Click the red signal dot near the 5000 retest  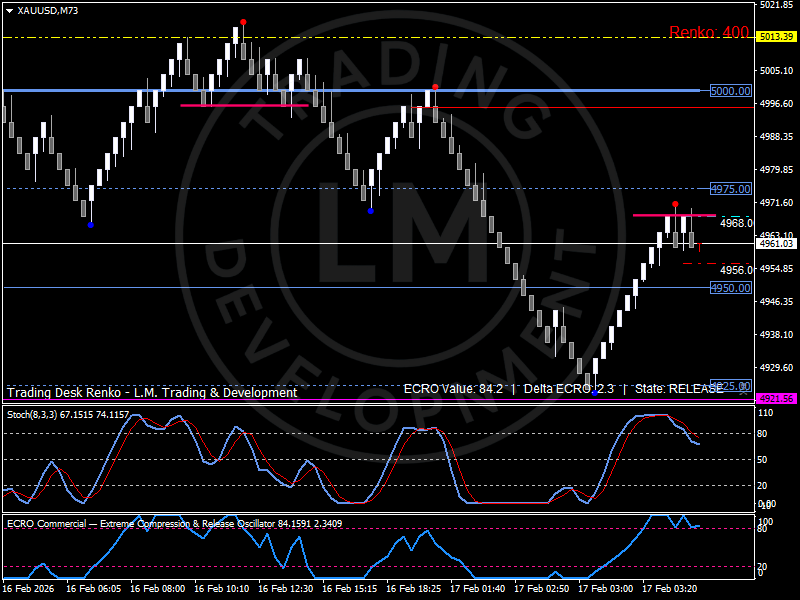[x=435, y=89]
